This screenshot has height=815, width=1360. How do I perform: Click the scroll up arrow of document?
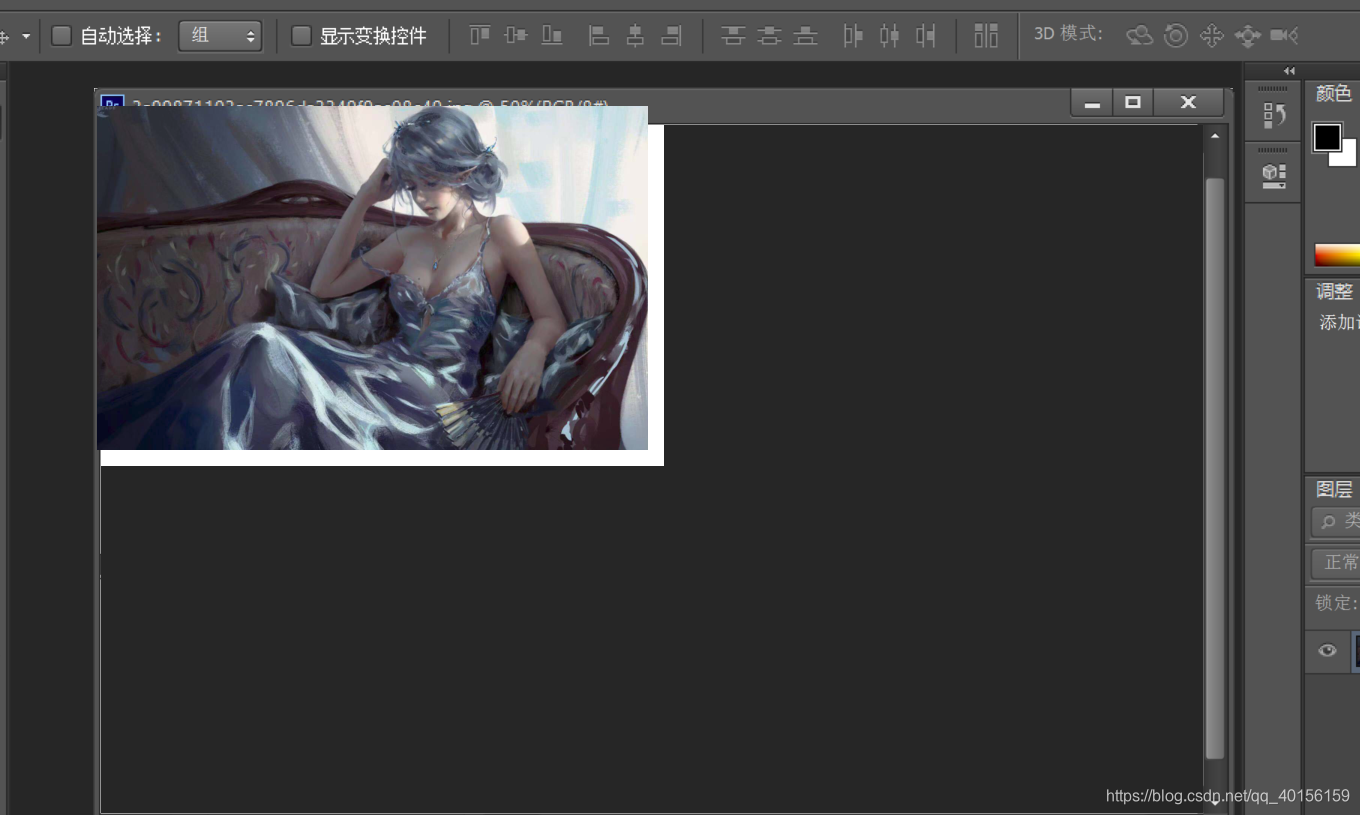pos(1215,136)
